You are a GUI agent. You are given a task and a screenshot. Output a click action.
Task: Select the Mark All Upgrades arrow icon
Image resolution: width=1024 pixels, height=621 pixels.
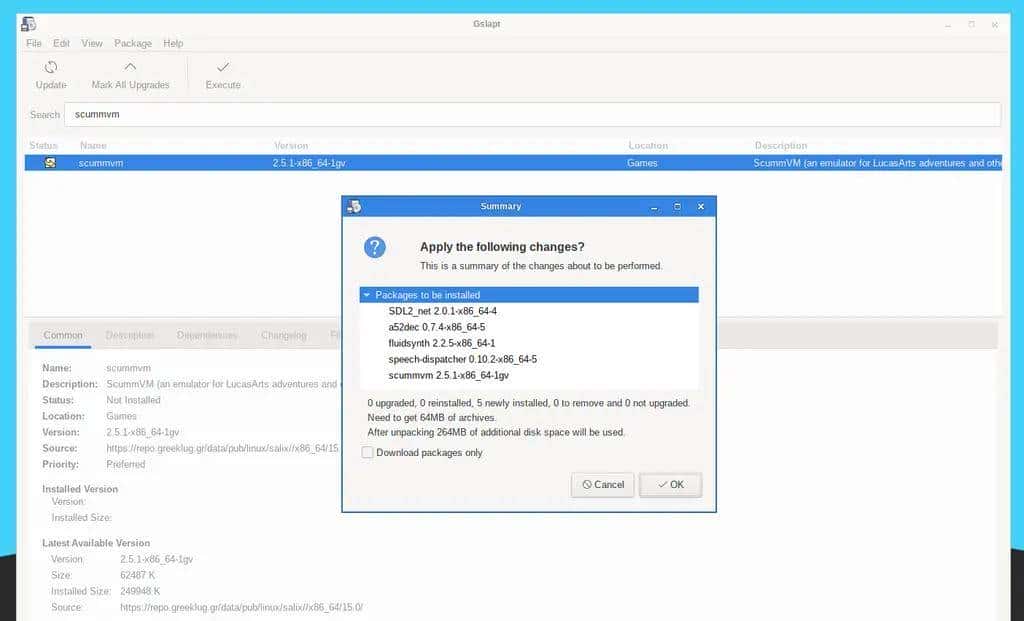[130, 66]
